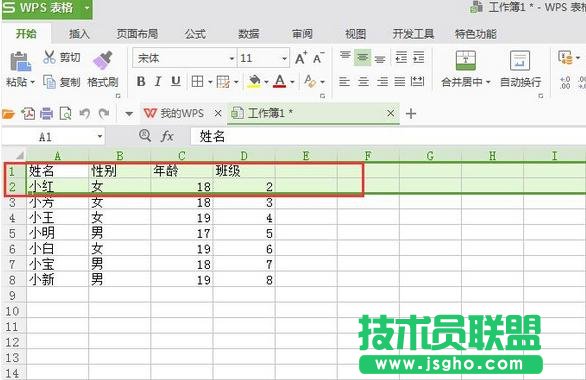This screenshot has width=586, height=380.
Task: Click Wrap Text (自动换行) button
Action: (x=520, y=68)
